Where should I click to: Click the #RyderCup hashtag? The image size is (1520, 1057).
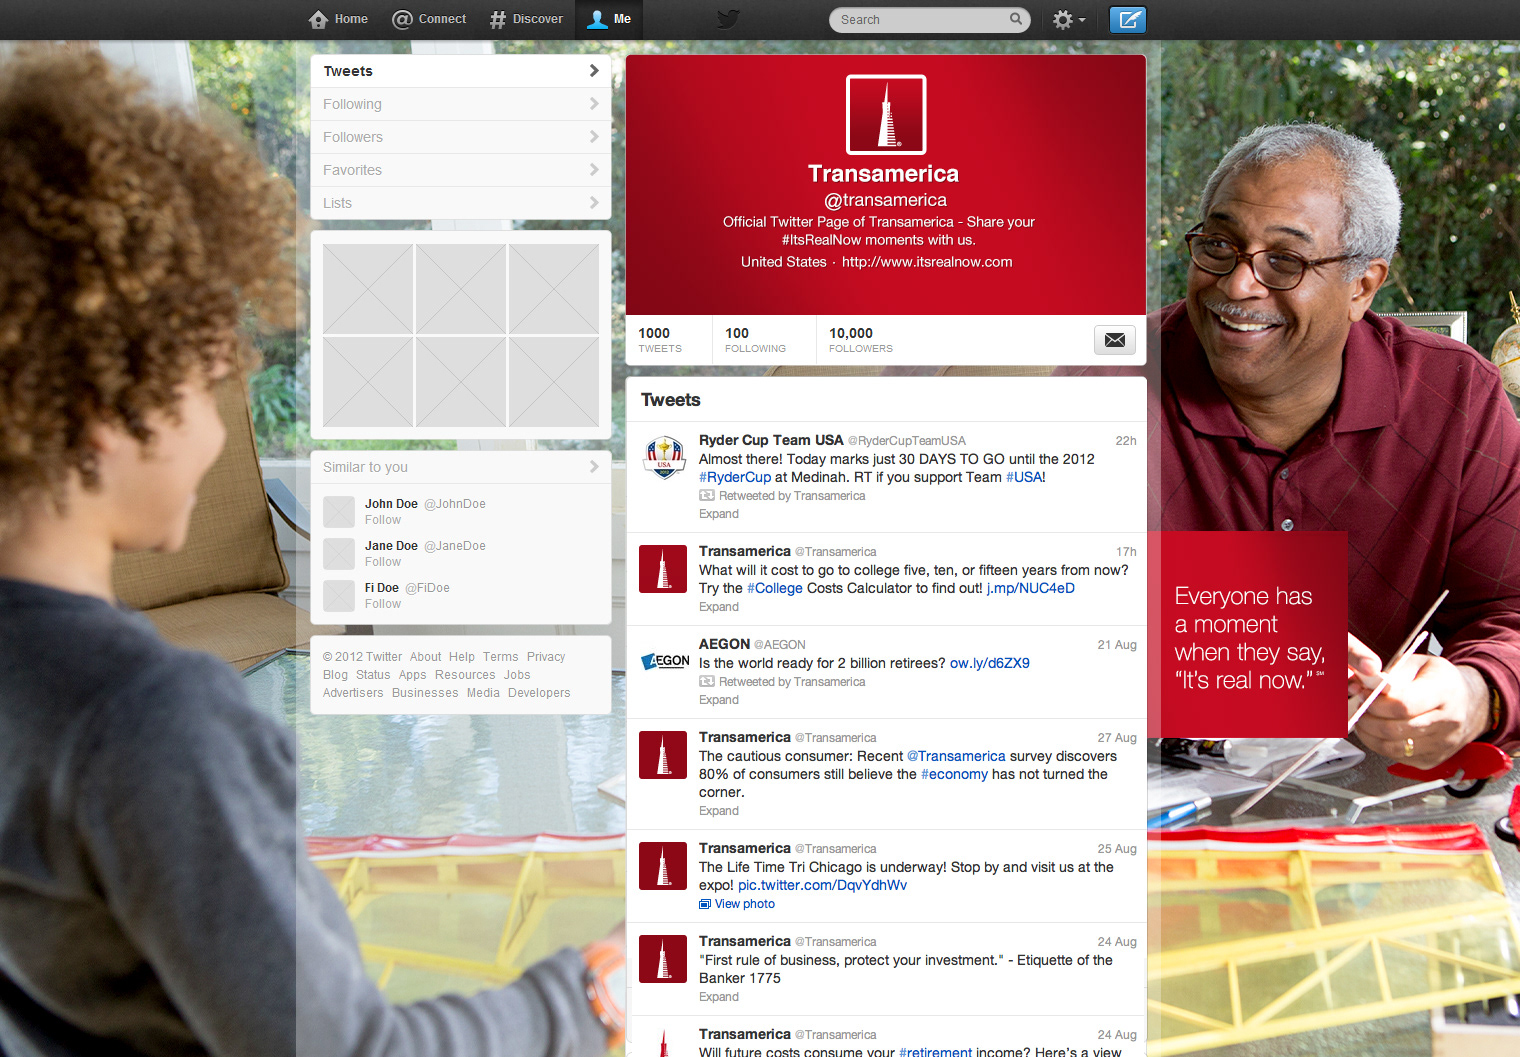pyautogui.click(x=735, y=477)
